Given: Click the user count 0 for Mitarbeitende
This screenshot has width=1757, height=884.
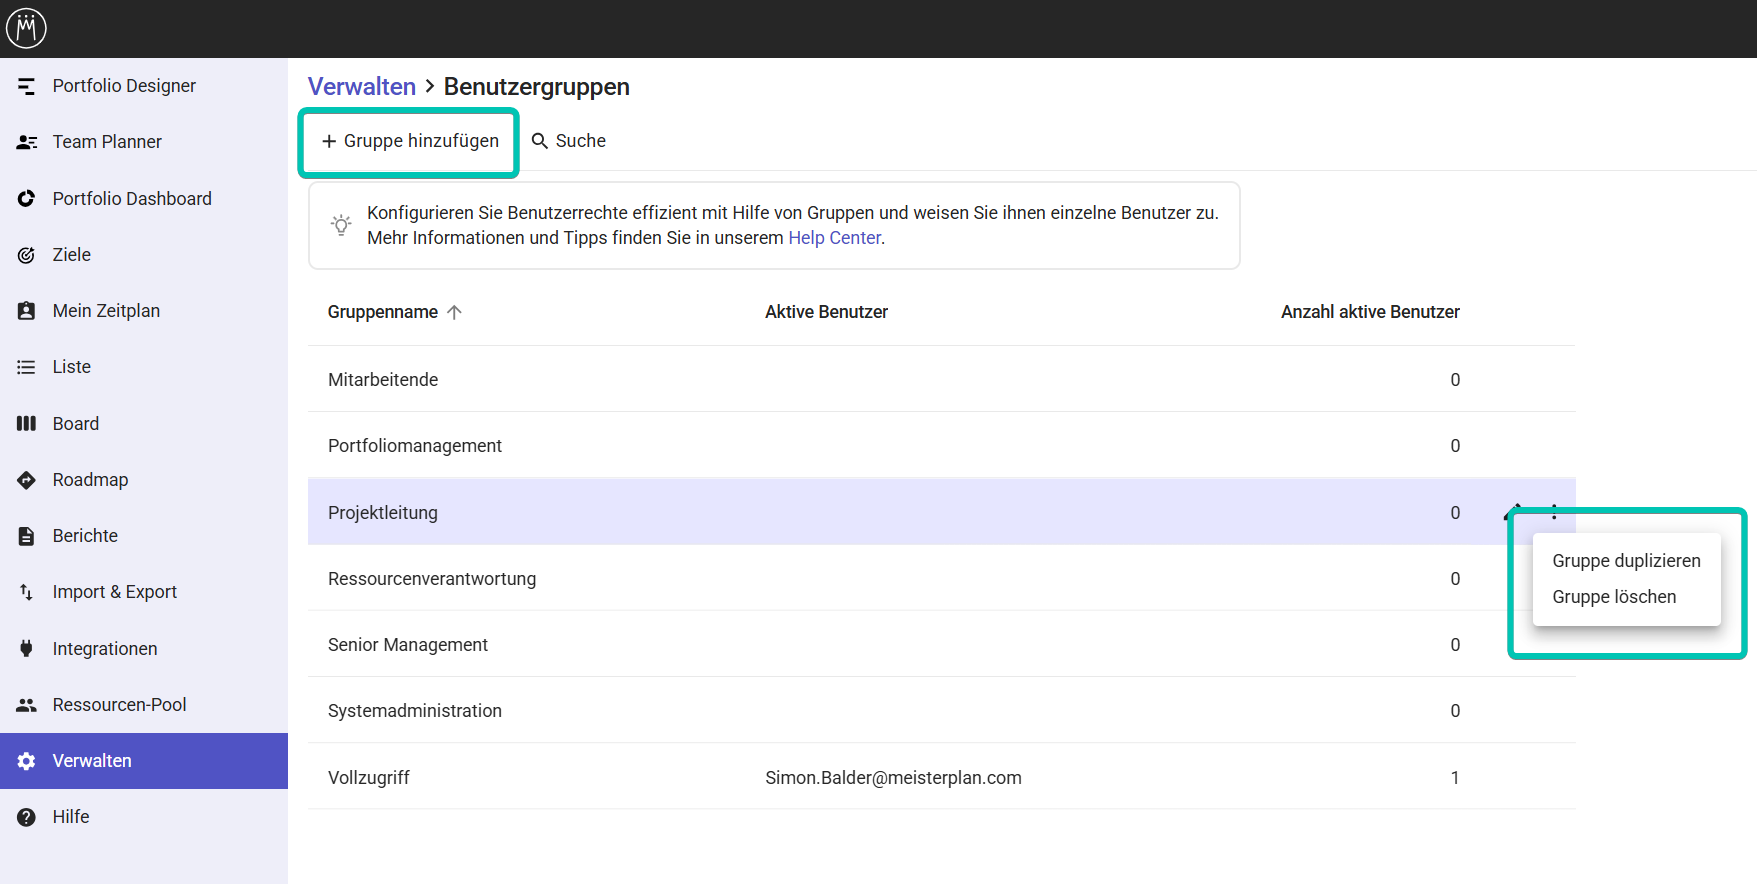Looking at the screenshot, I should pos(1455,380).
